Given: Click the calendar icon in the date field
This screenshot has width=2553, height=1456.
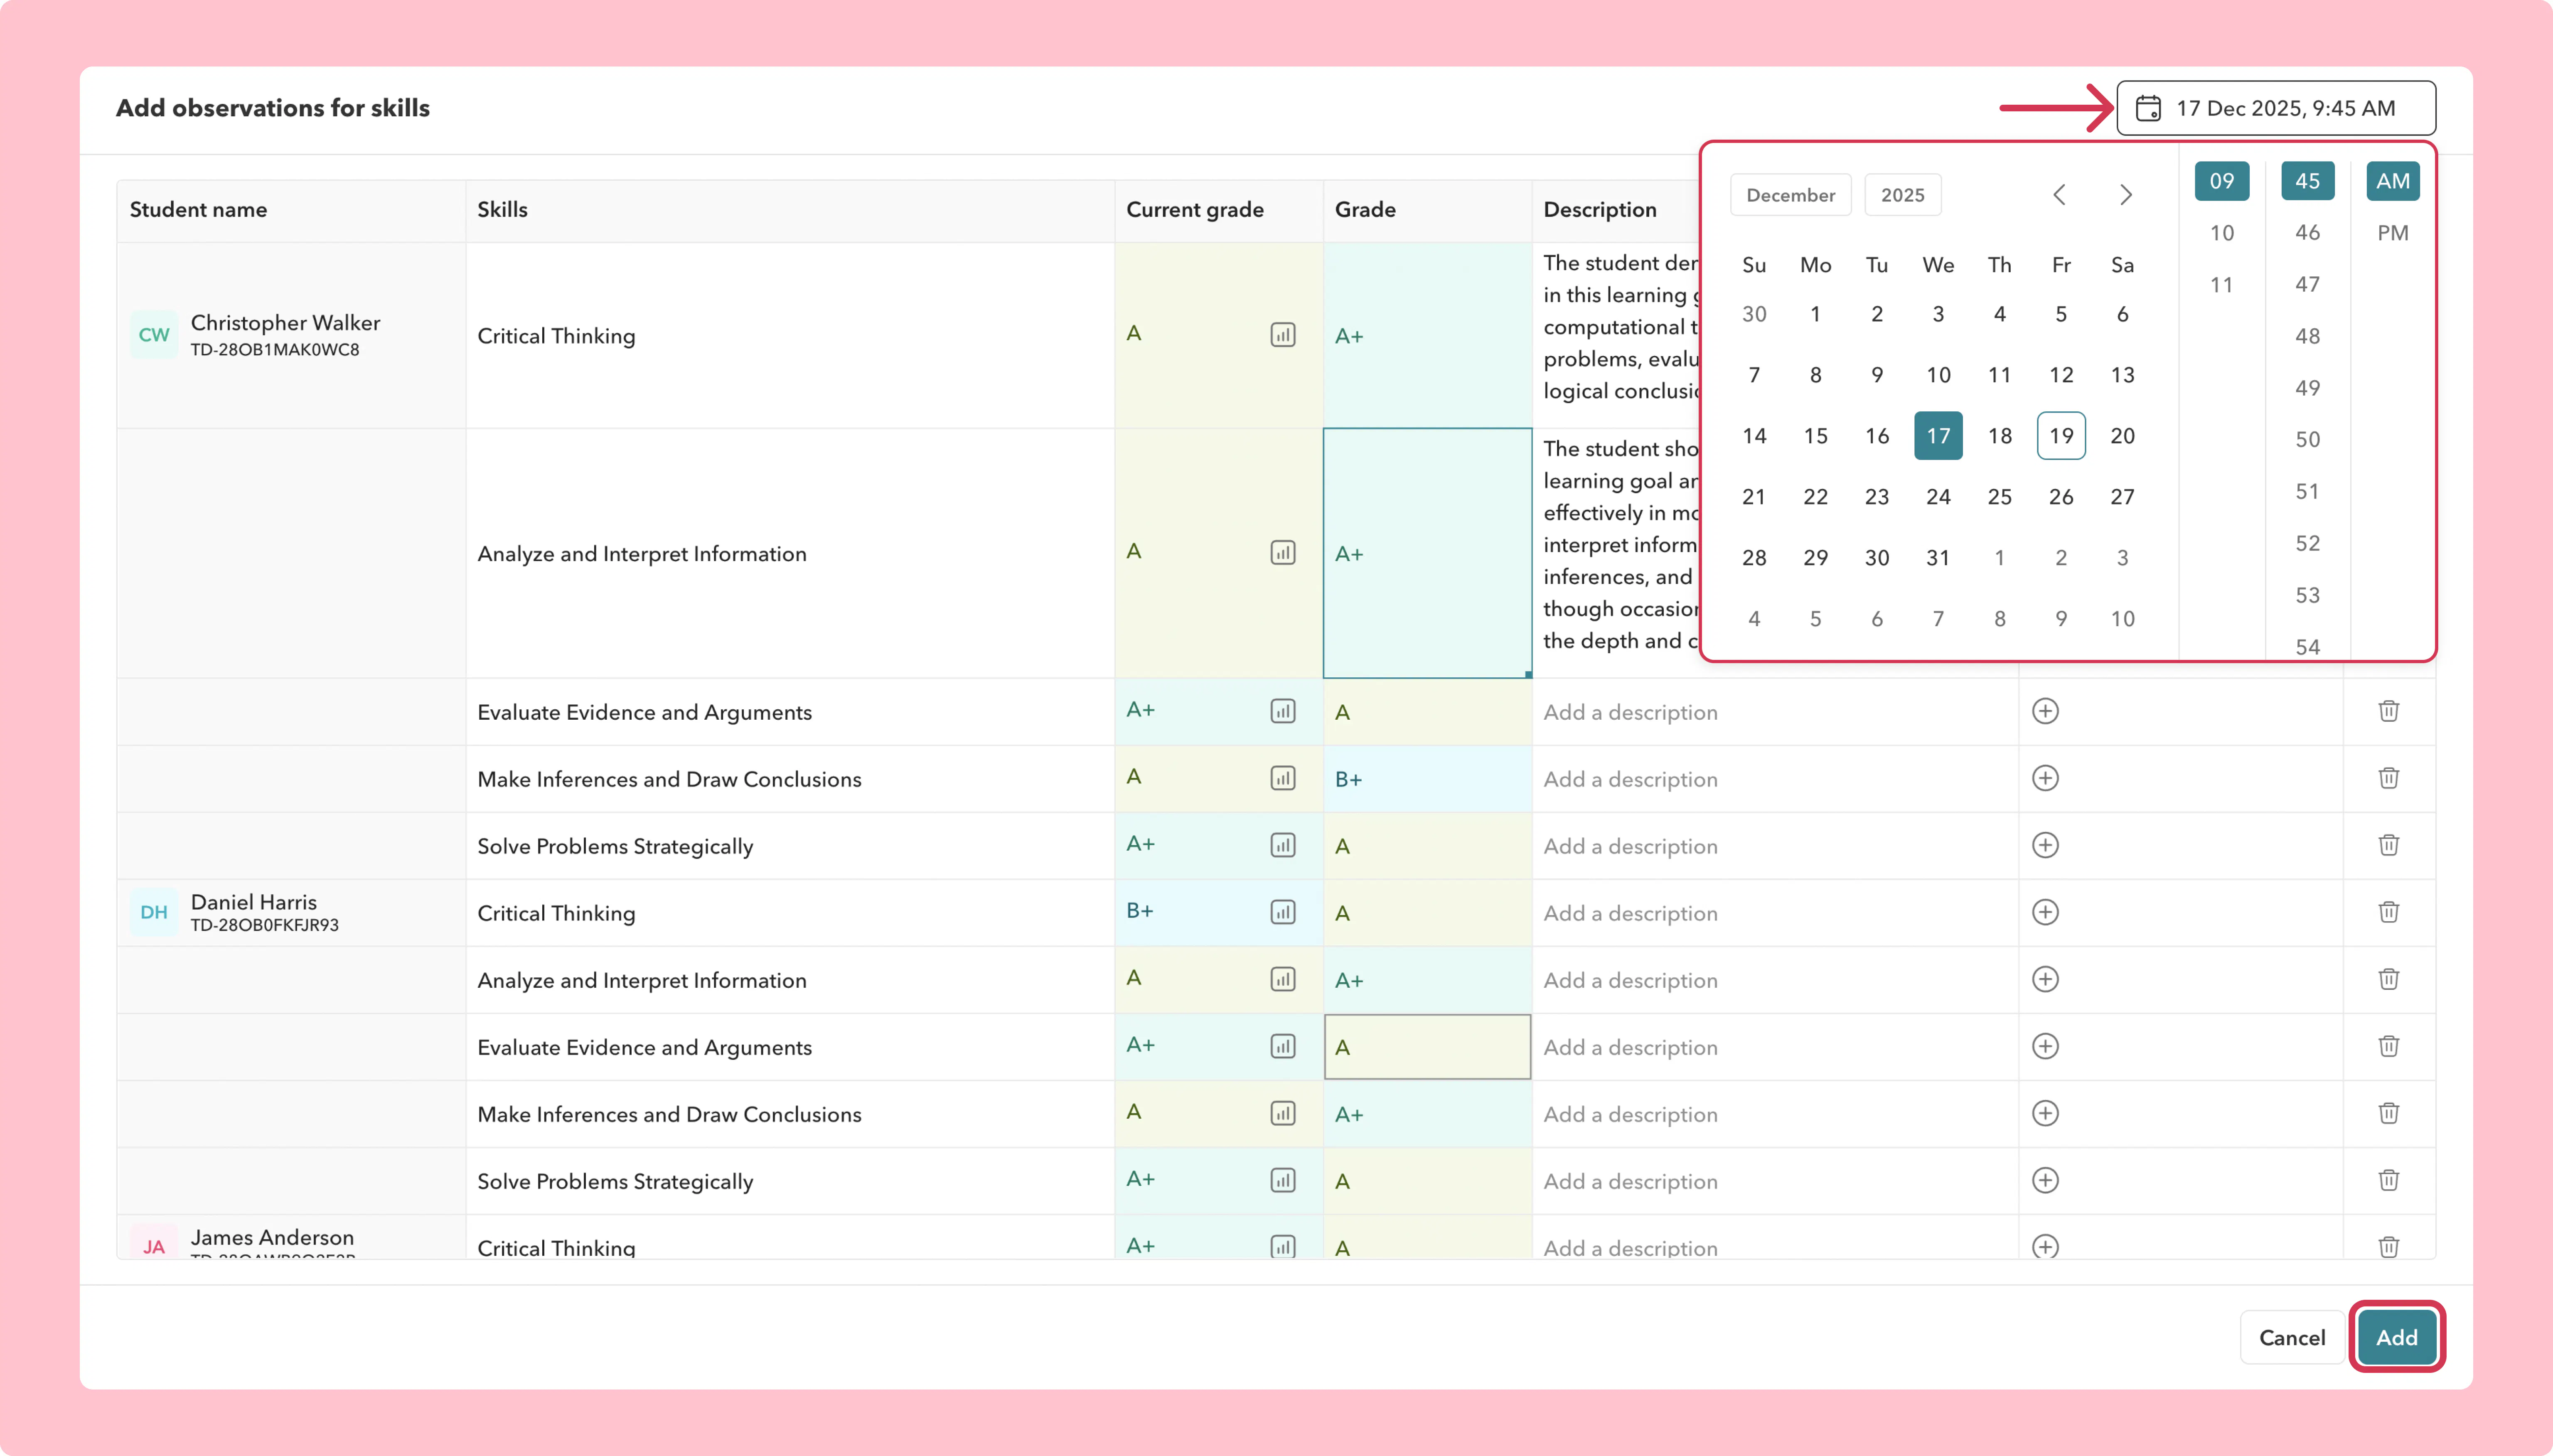Looking at the screenshot, I should click(2148, 108).
